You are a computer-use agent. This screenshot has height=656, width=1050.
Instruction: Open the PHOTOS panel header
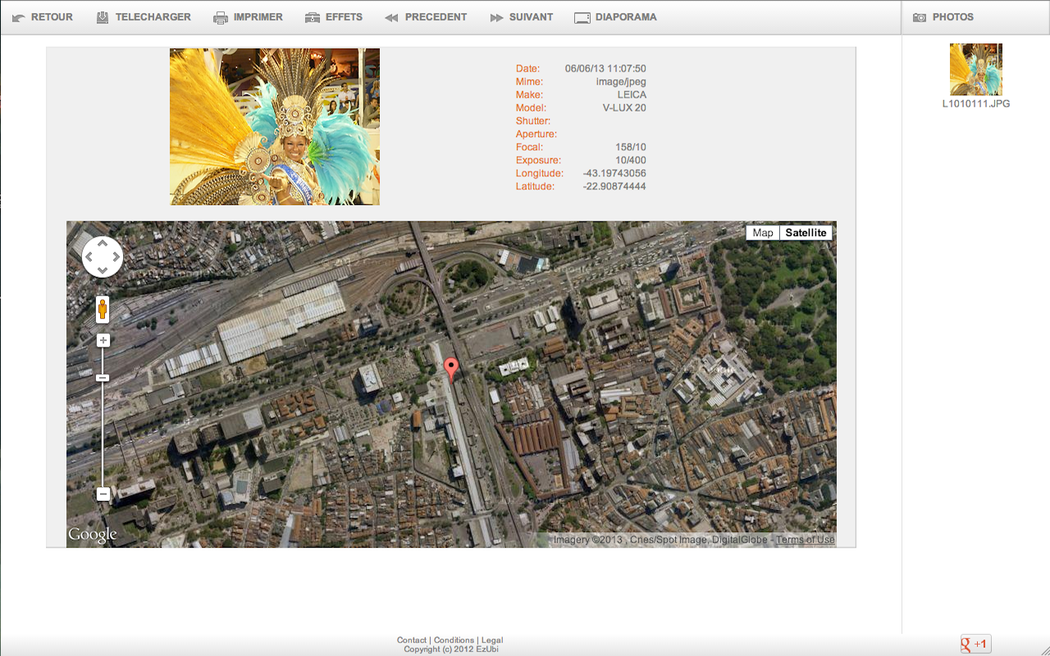(952, 18)
